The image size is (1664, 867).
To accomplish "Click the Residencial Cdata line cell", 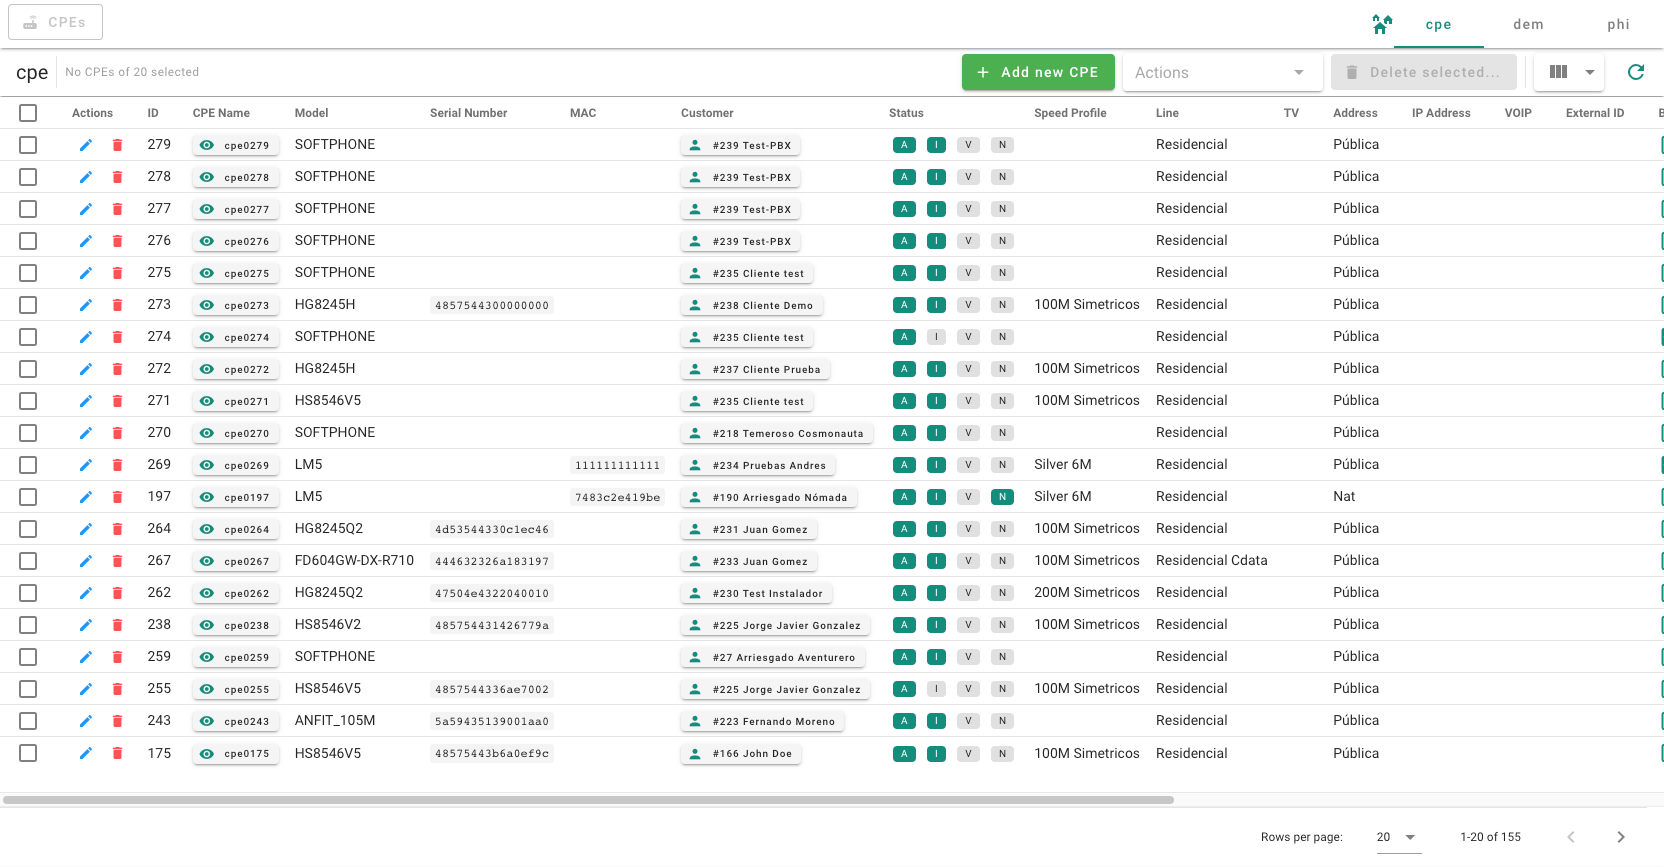I will 1212,561.
